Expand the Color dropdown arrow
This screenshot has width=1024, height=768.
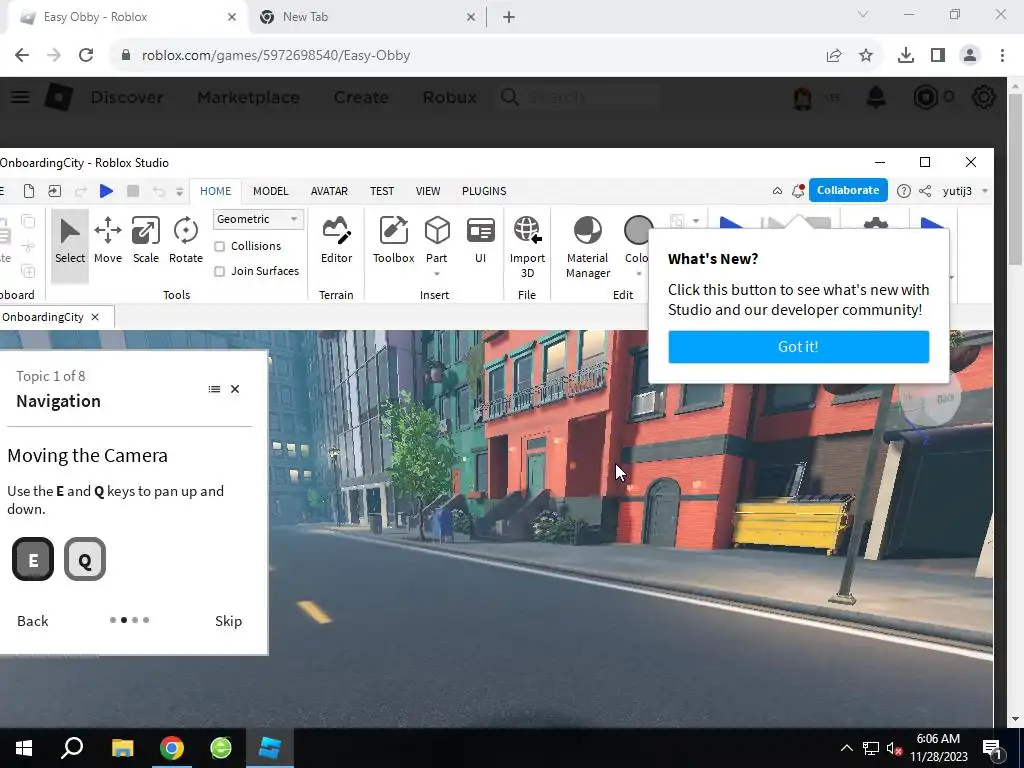[639, 274]
